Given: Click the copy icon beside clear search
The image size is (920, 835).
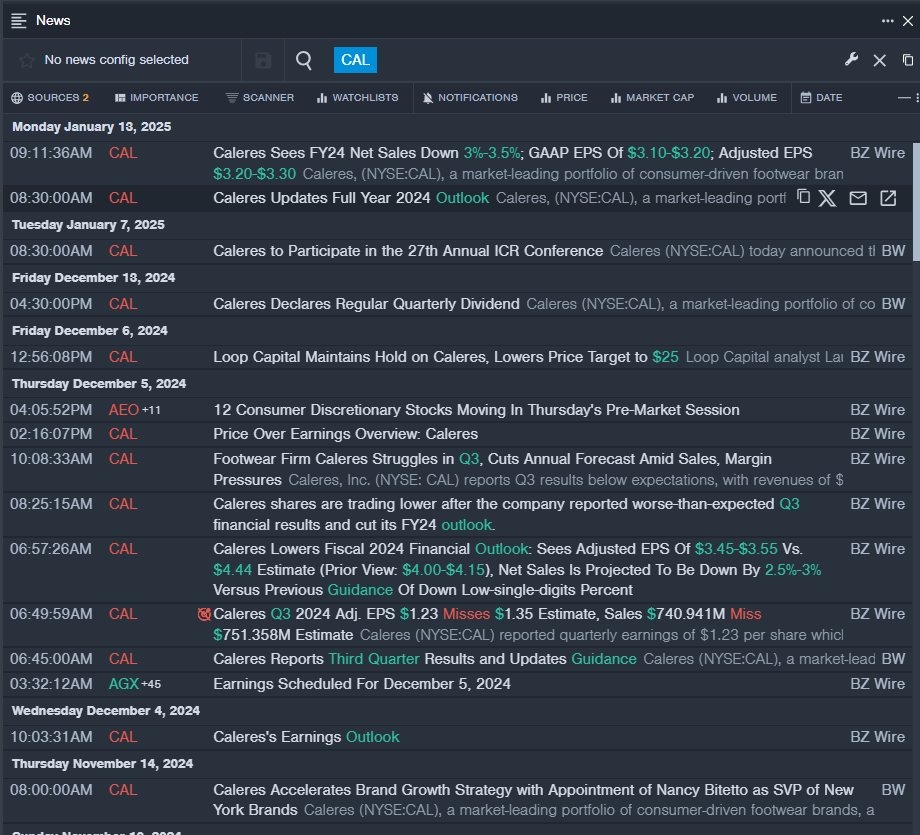Looking at the screenshot, I should [908, 60].
